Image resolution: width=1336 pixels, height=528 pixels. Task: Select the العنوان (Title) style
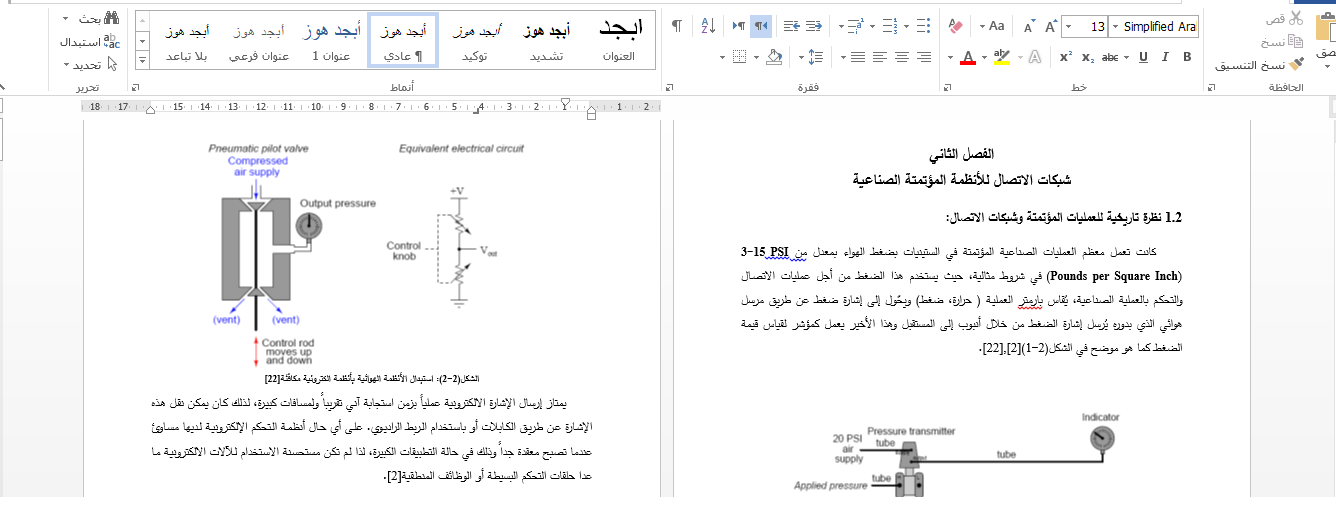tap(620, 40)
